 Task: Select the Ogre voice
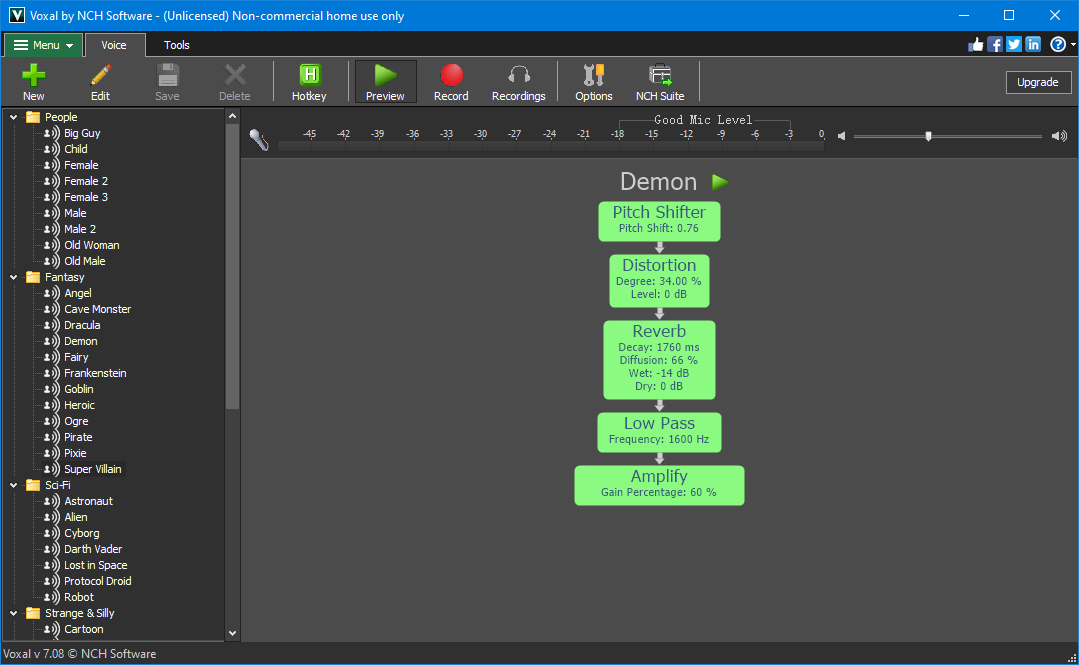(76, 421)
